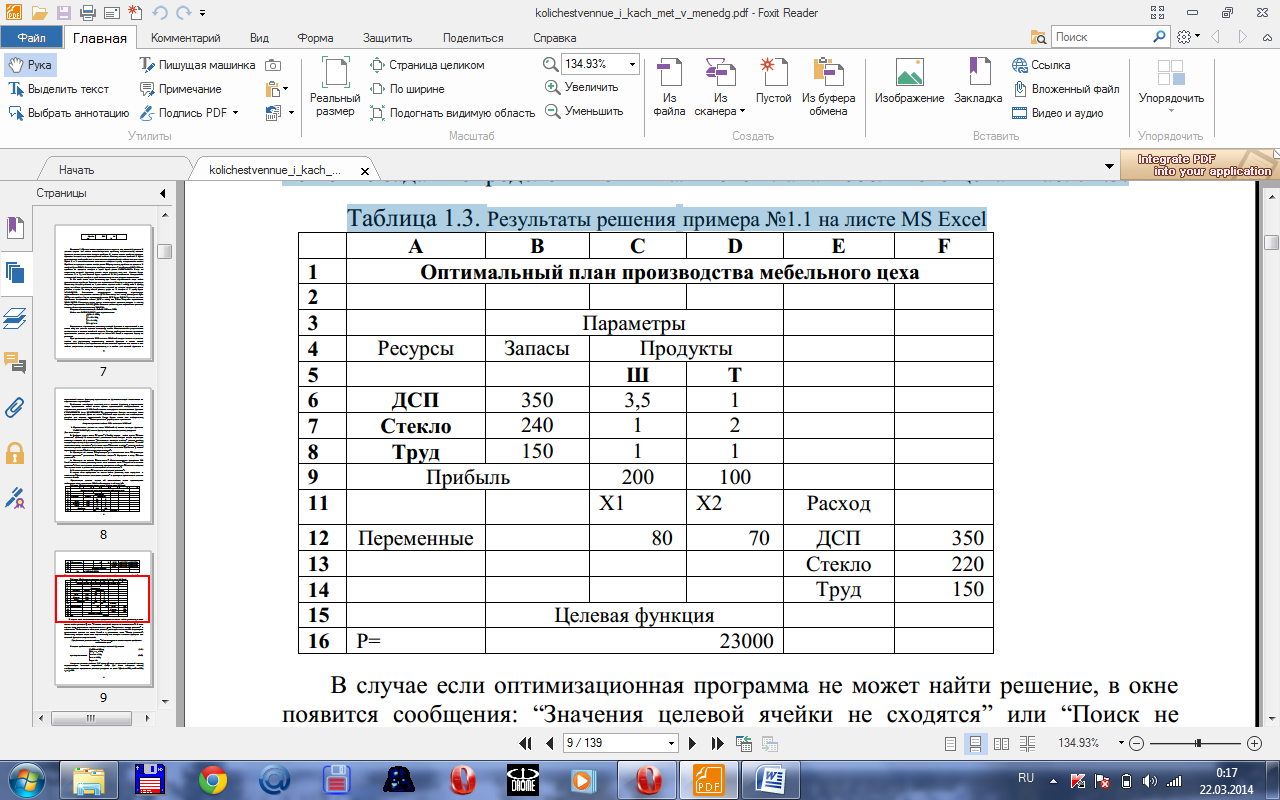Click the zoom-out minus beside slider

[x=1136, y=744]
